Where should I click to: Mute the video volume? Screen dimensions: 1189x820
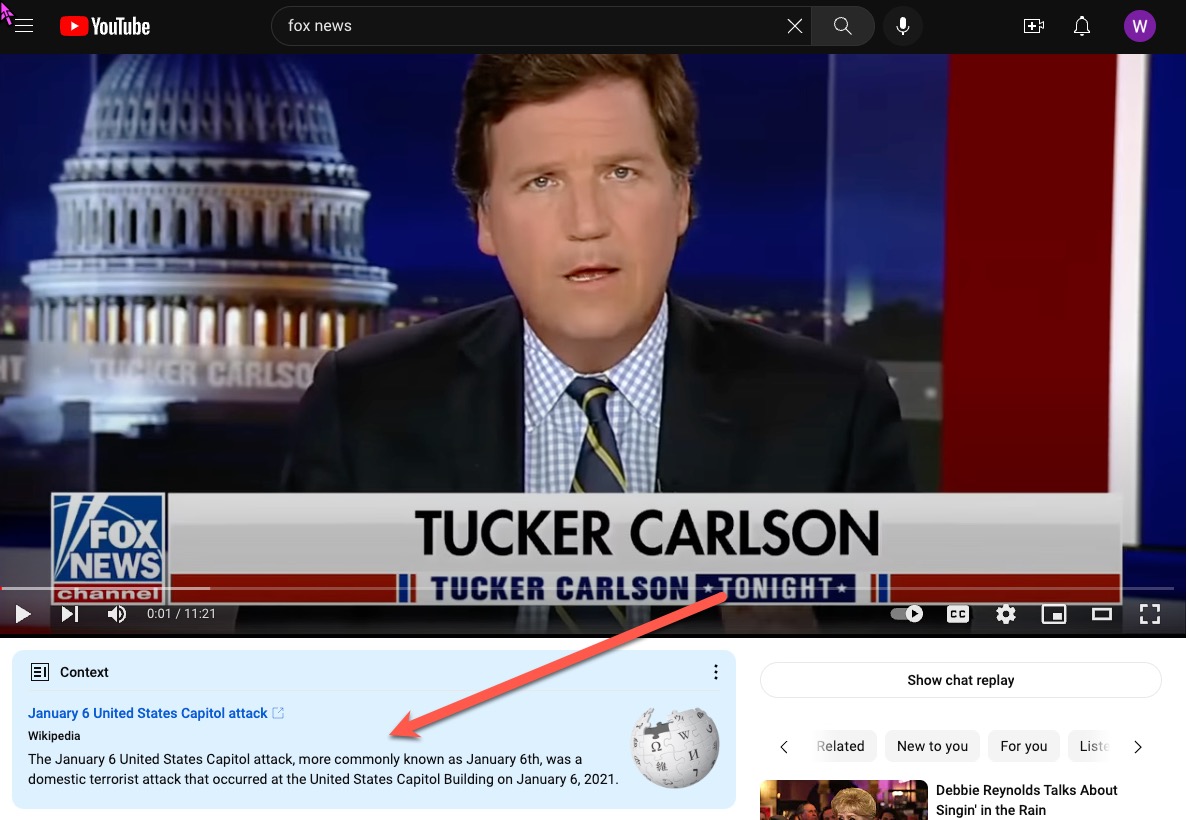coord(116,614)
